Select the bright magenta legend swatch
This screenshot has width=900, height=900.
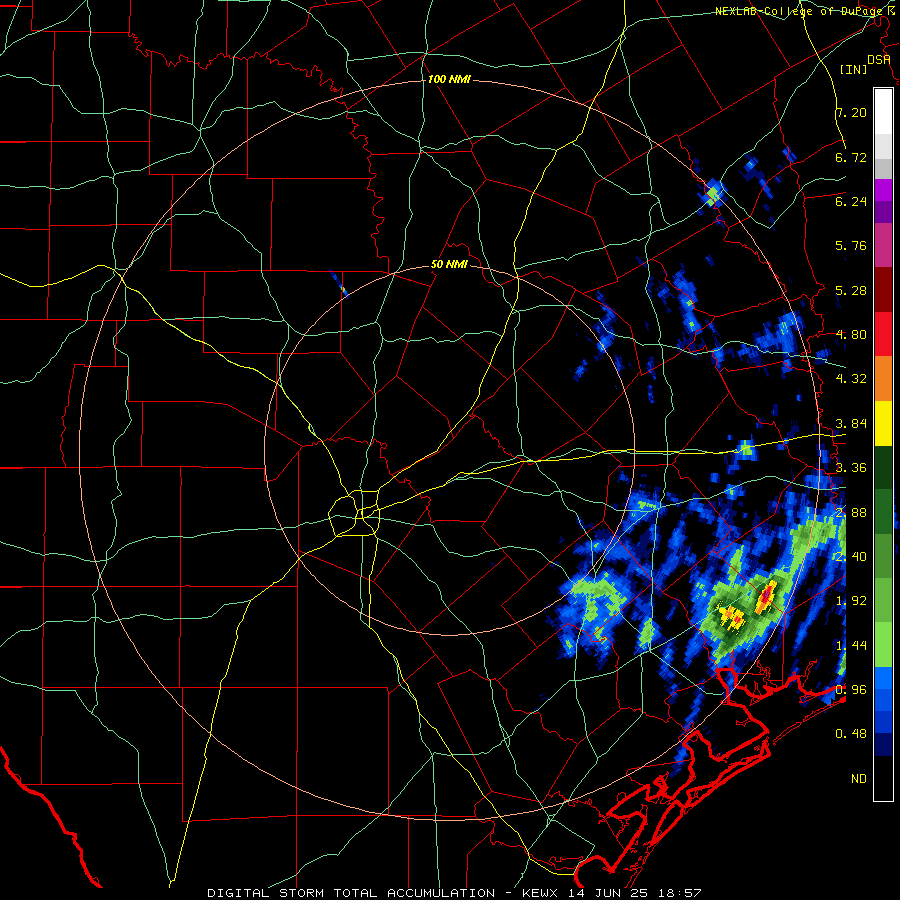[x=883, y=190]
